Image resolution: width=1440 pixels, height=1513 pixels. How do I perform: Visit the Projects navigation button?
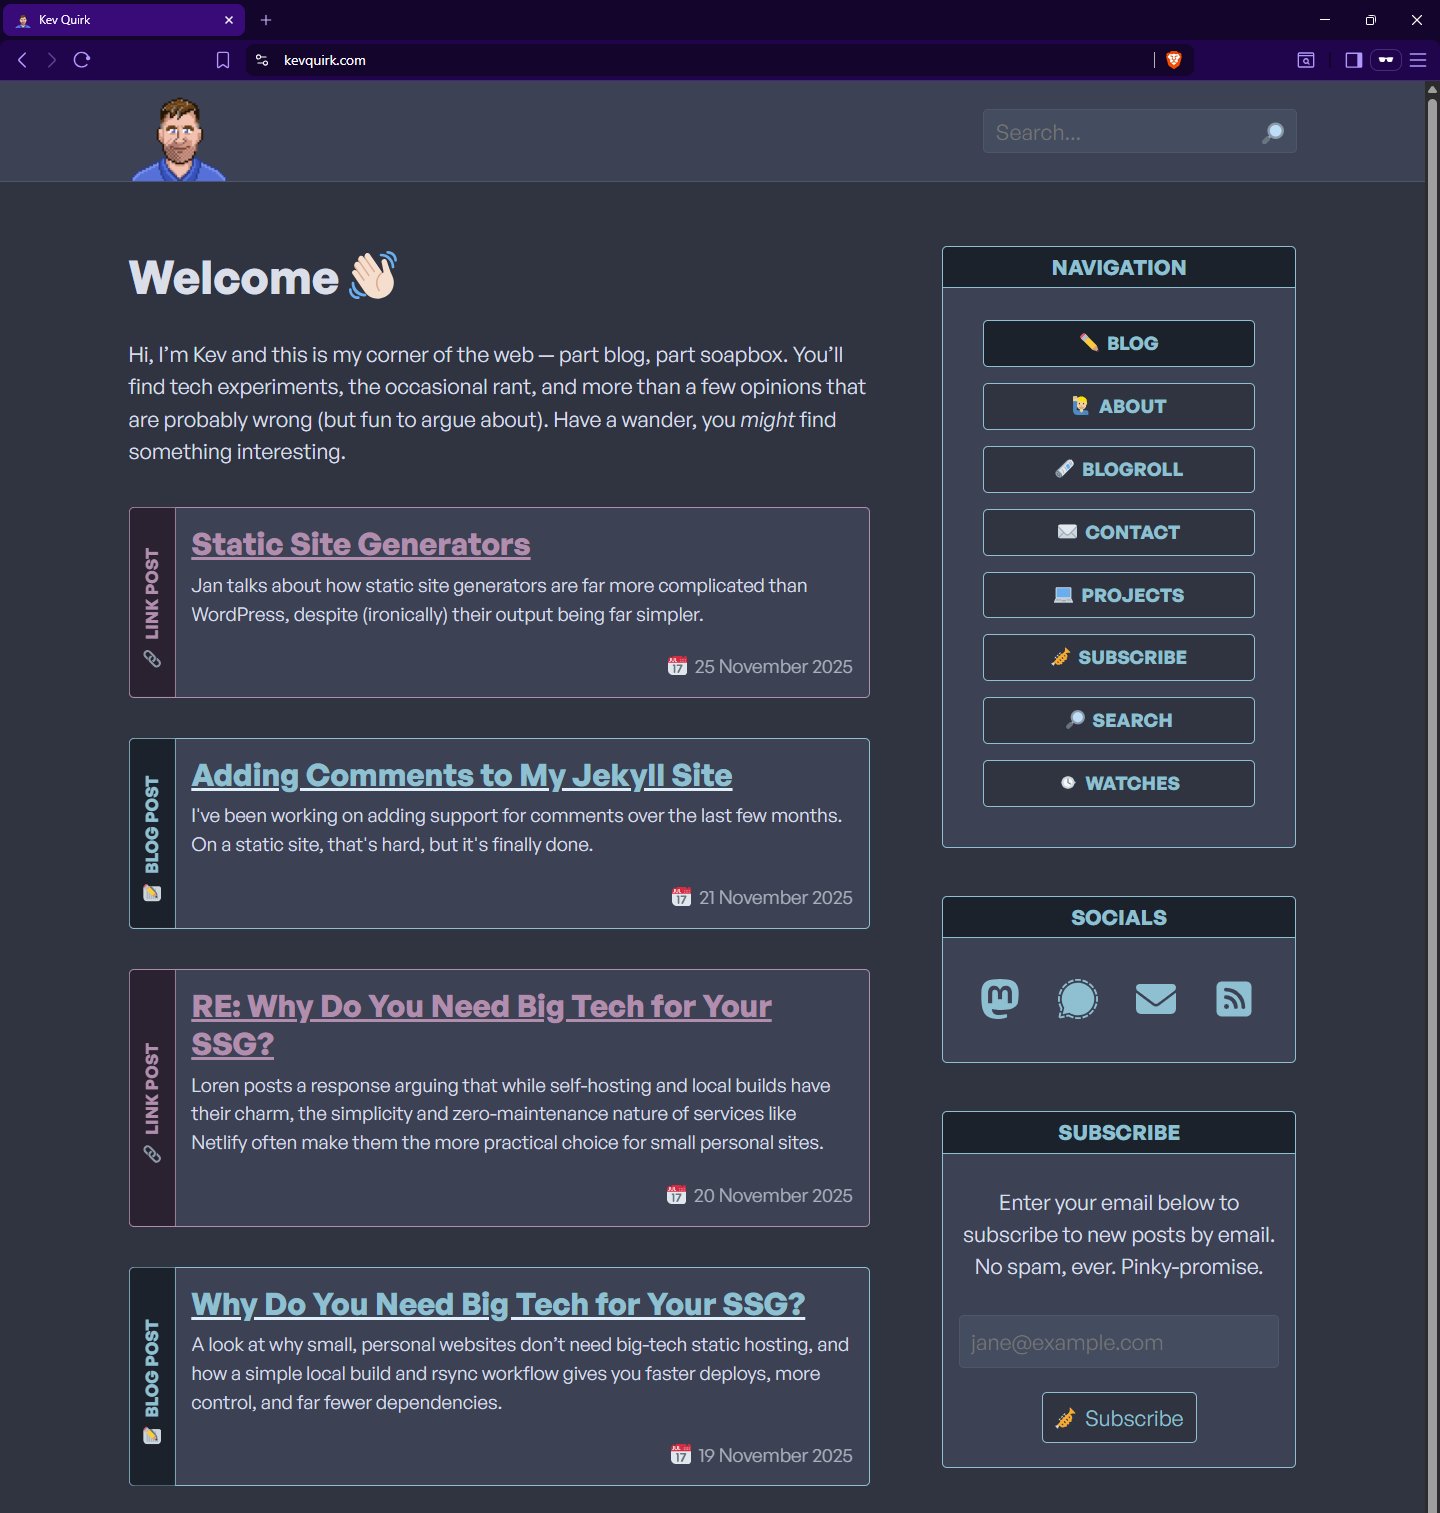coord(1119,595)
